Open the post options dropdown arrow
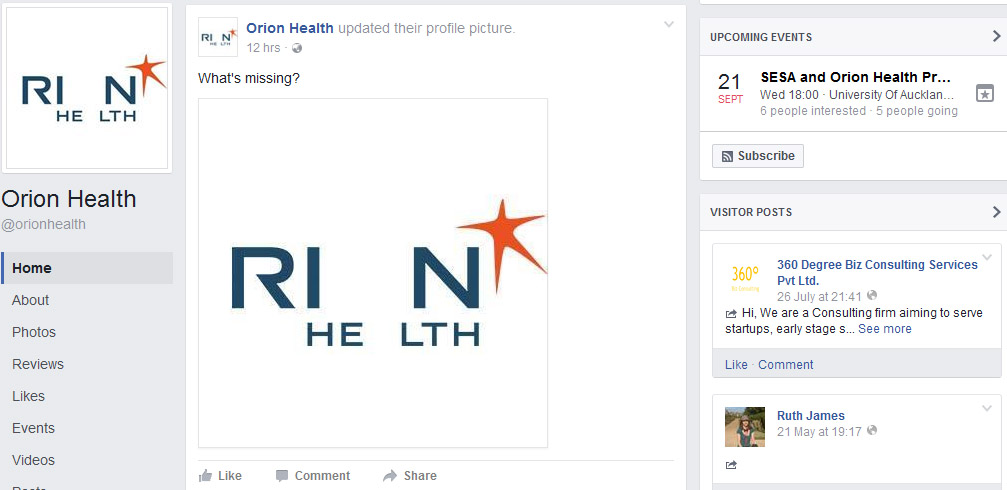1007x490 pixels. [x=669, y=25]
